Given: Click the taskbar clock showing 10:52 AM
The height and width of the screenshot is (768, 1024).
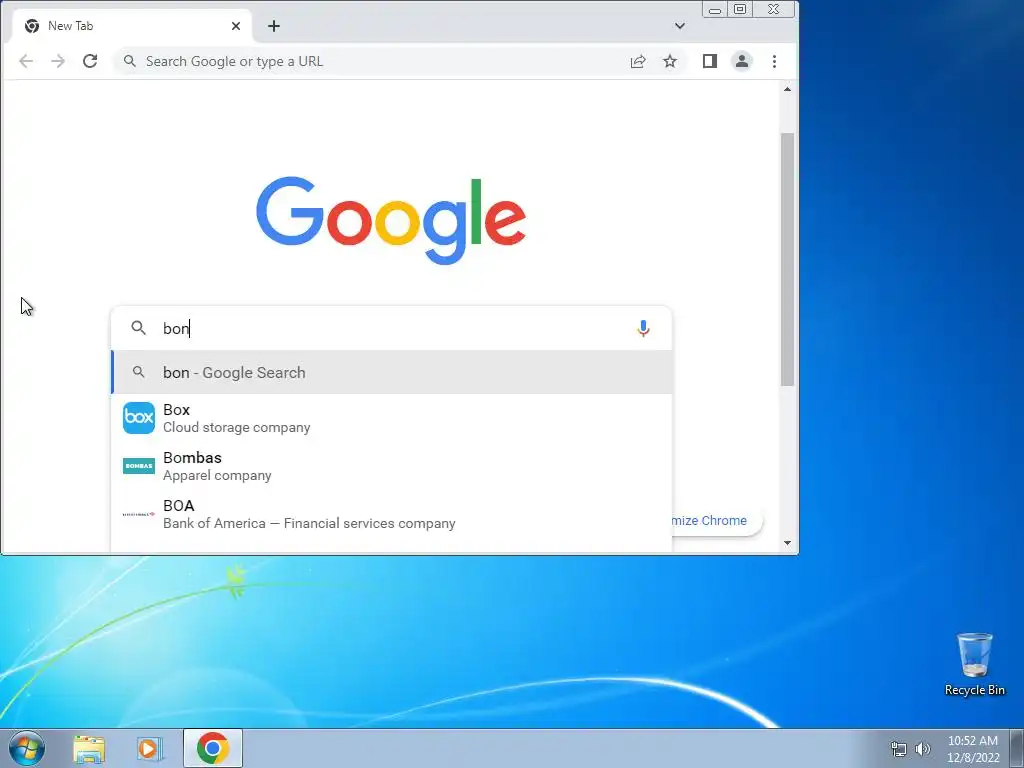Looking at the screenshot, I should [x=973, y=748].
